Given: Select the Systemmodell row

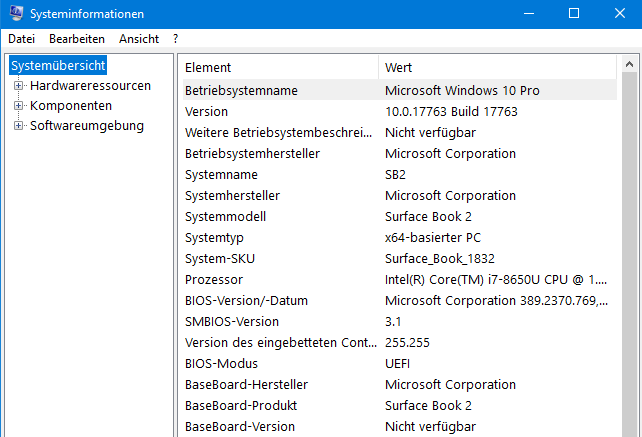Looking at the screenshot, I should (400, 216).
